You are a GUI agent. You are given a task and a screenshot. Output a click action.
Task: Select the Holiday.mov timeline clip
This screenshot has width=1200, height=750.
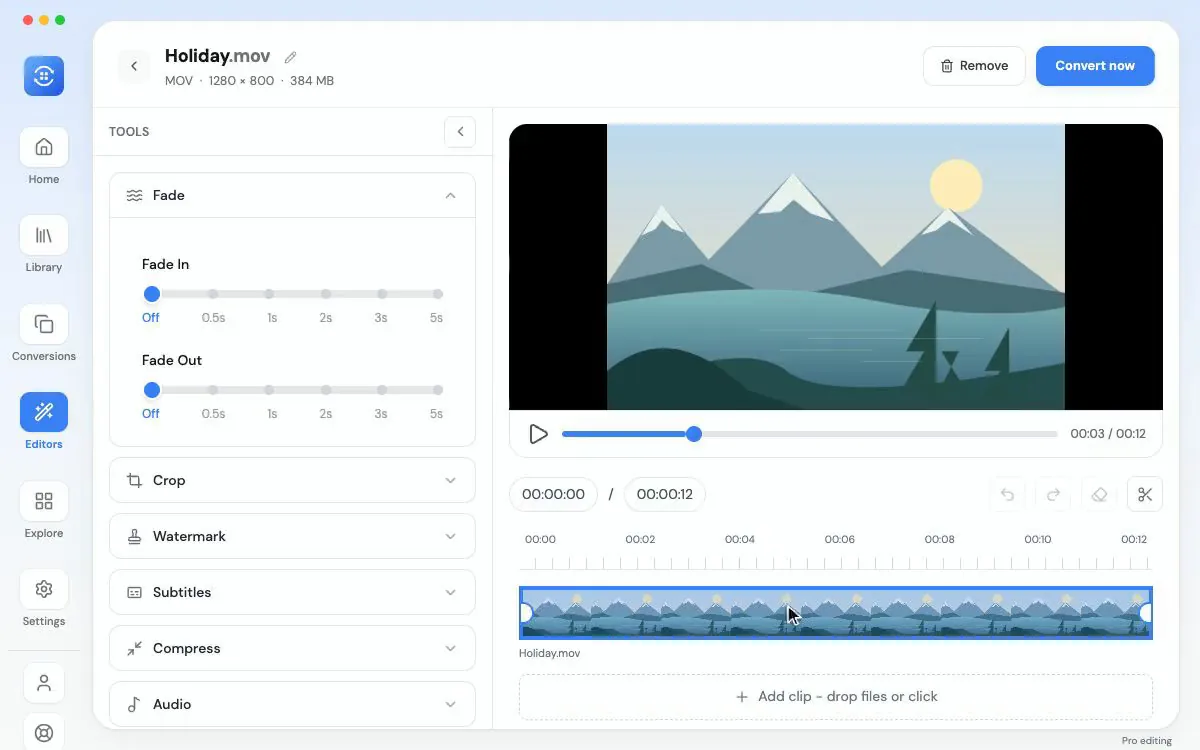pos(836,613)
